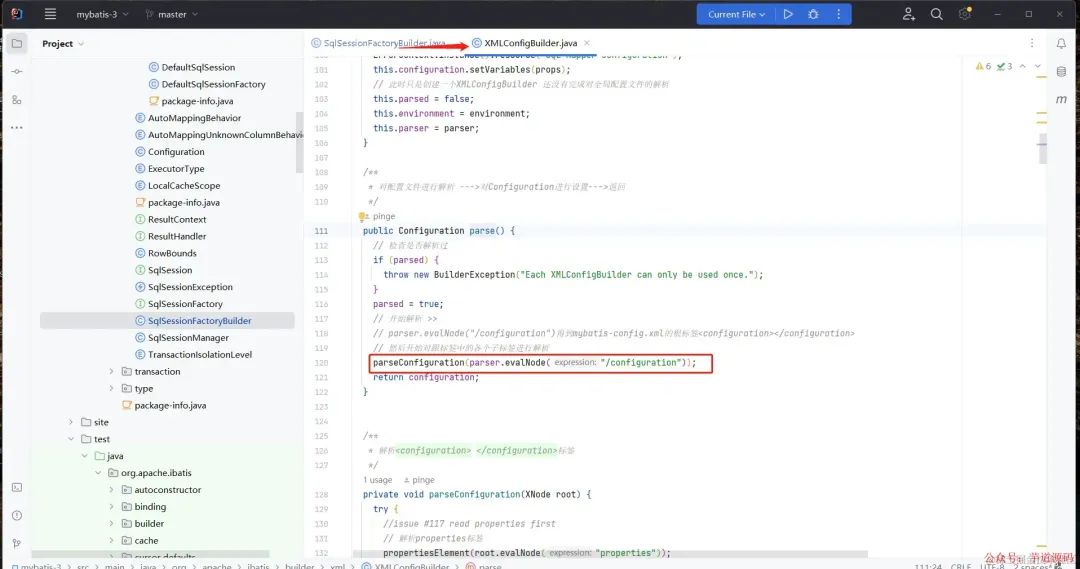
Task: Open editor tab options menu
Action: point(1032,43)
